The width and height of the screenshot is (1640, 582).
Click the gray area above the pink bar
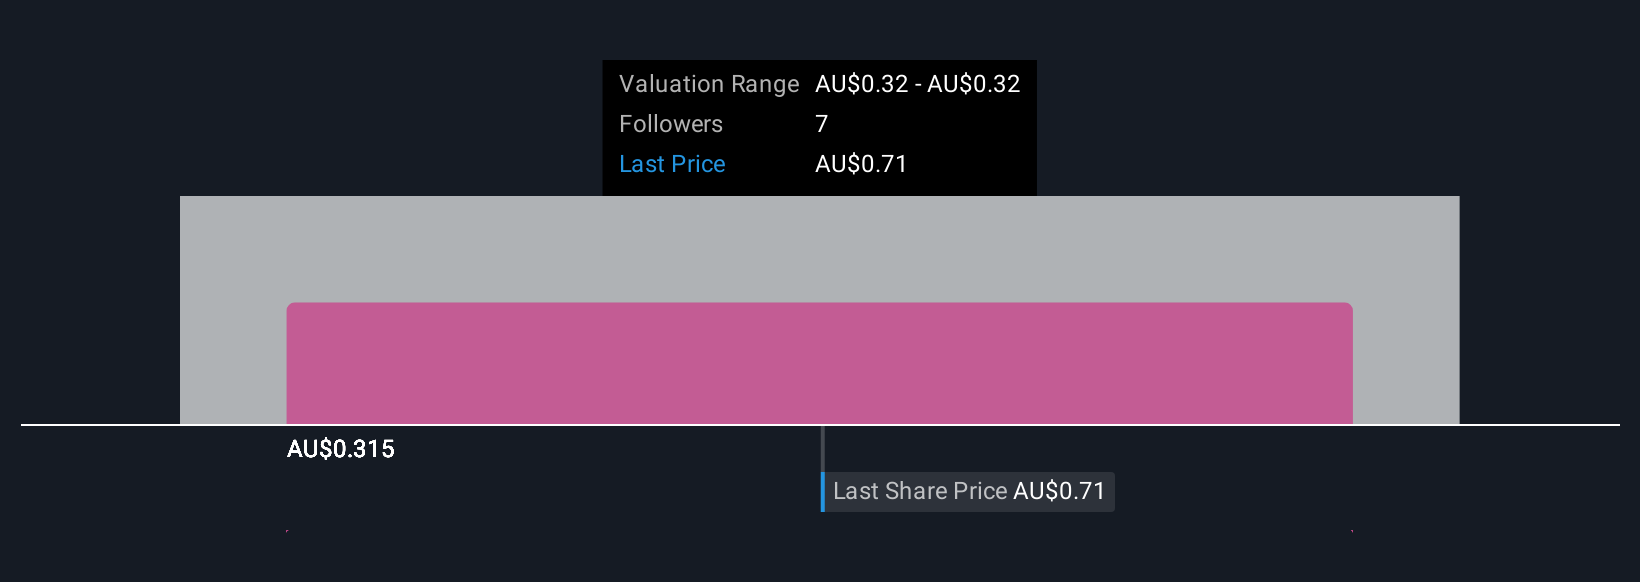[819, 249]
